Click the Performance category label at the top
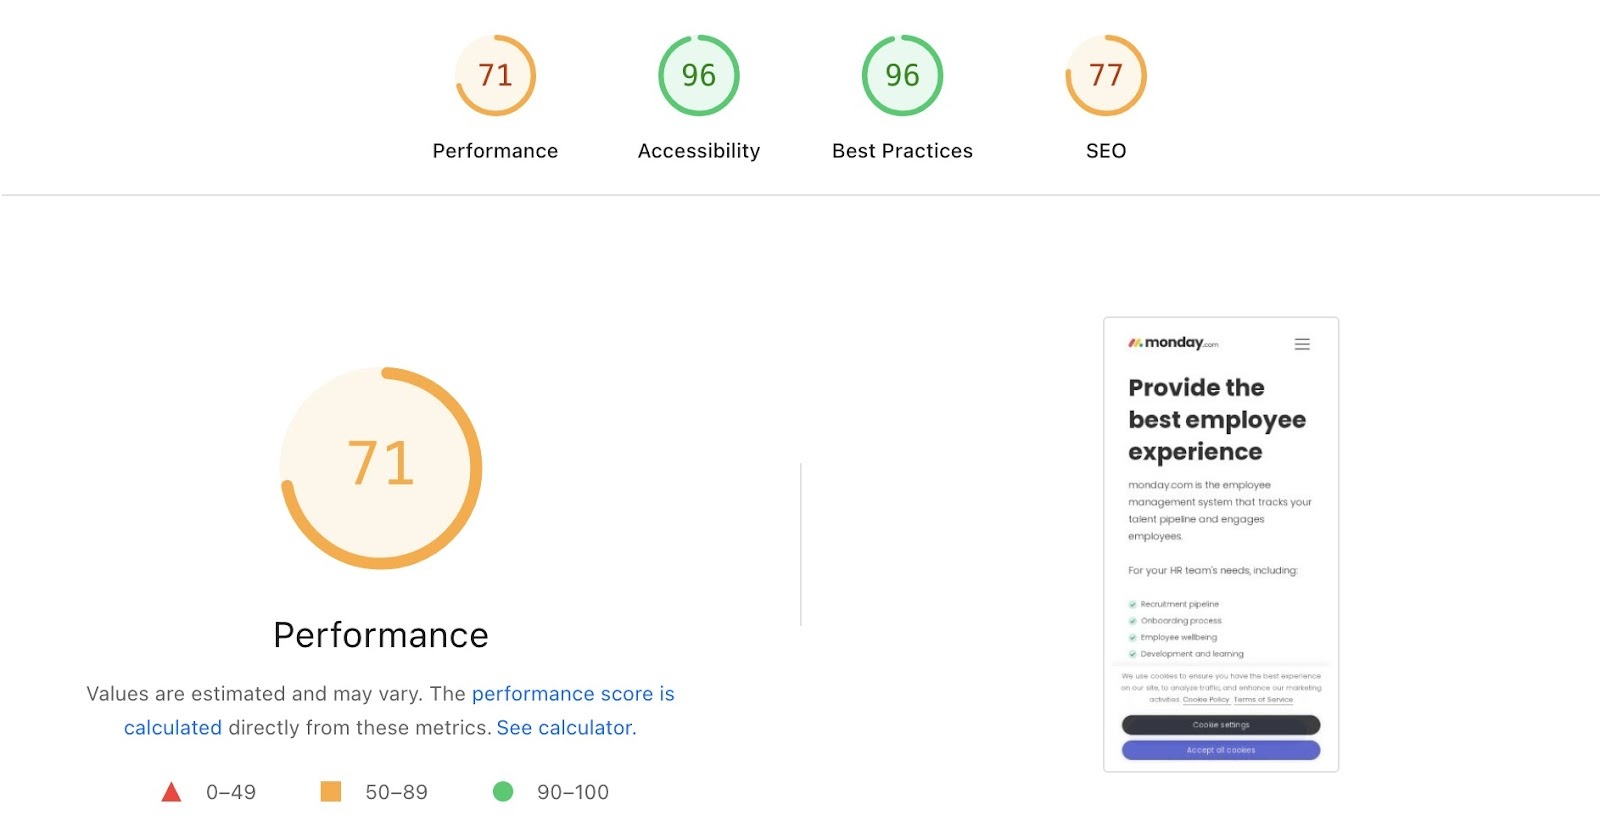This screenshot has height=833, width=1600. (494, 150)
